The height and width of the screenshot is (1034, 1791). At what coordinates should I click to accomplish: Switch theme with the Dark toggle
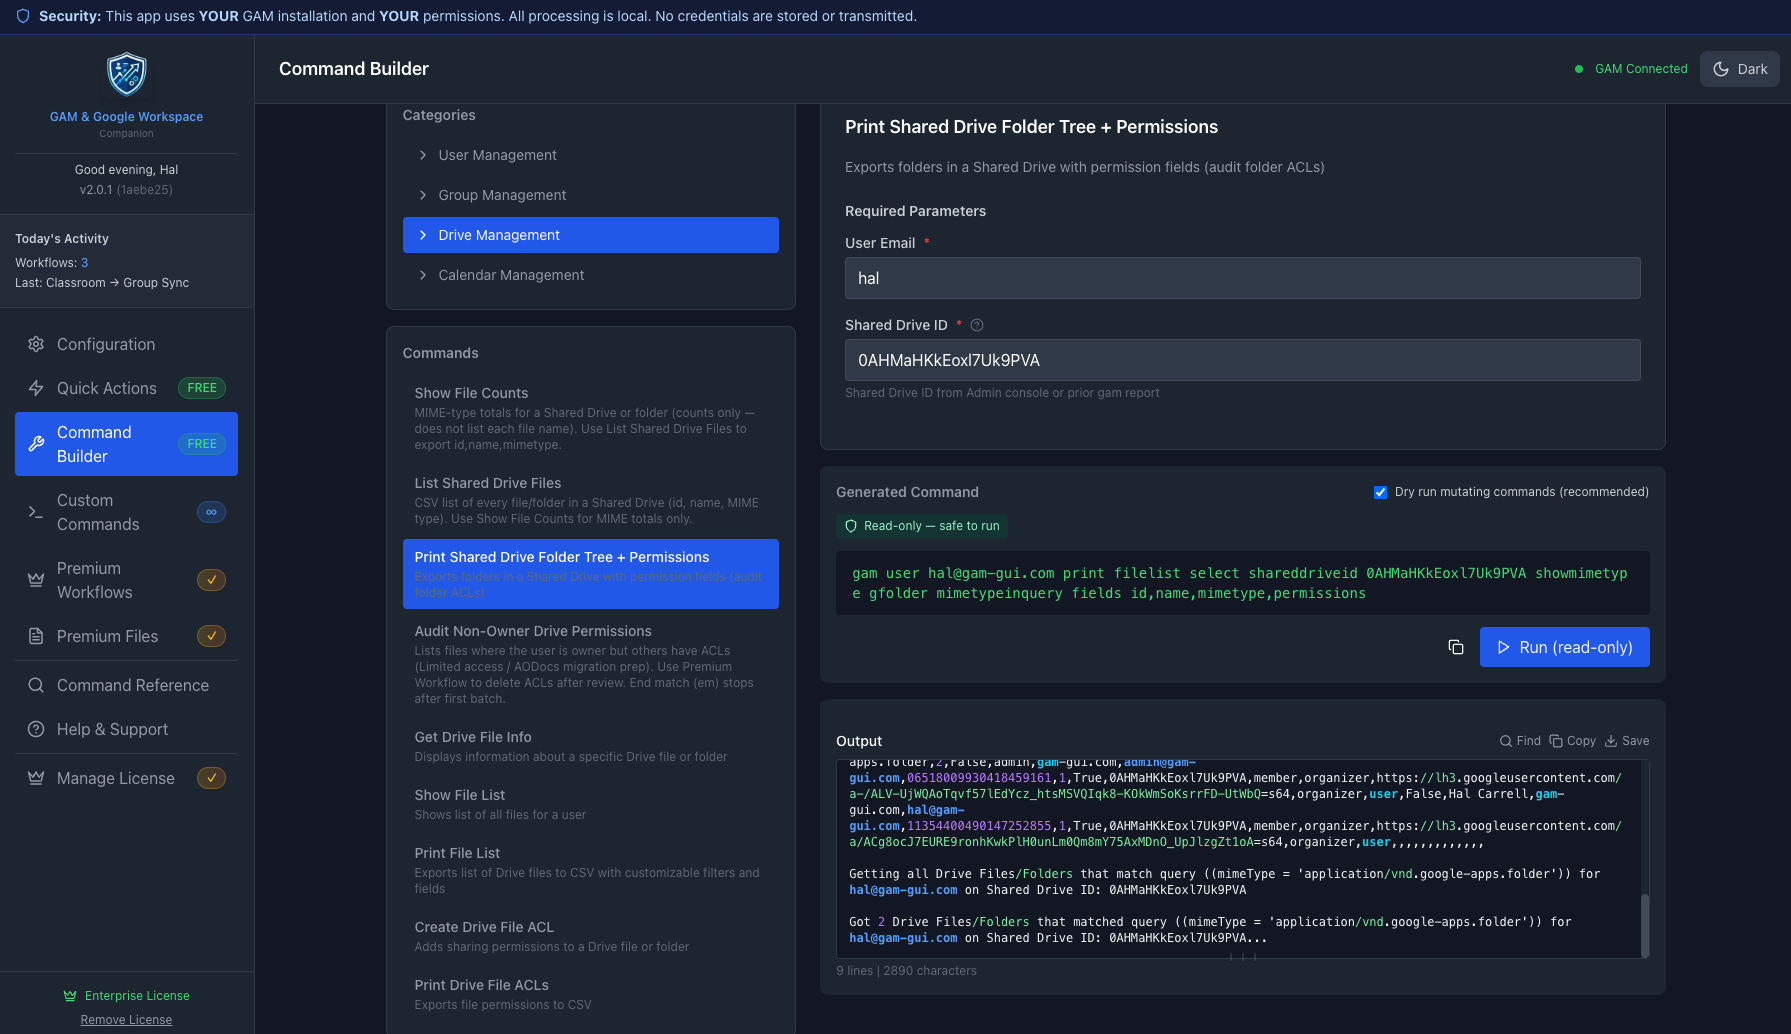[x=1740, y=69]
